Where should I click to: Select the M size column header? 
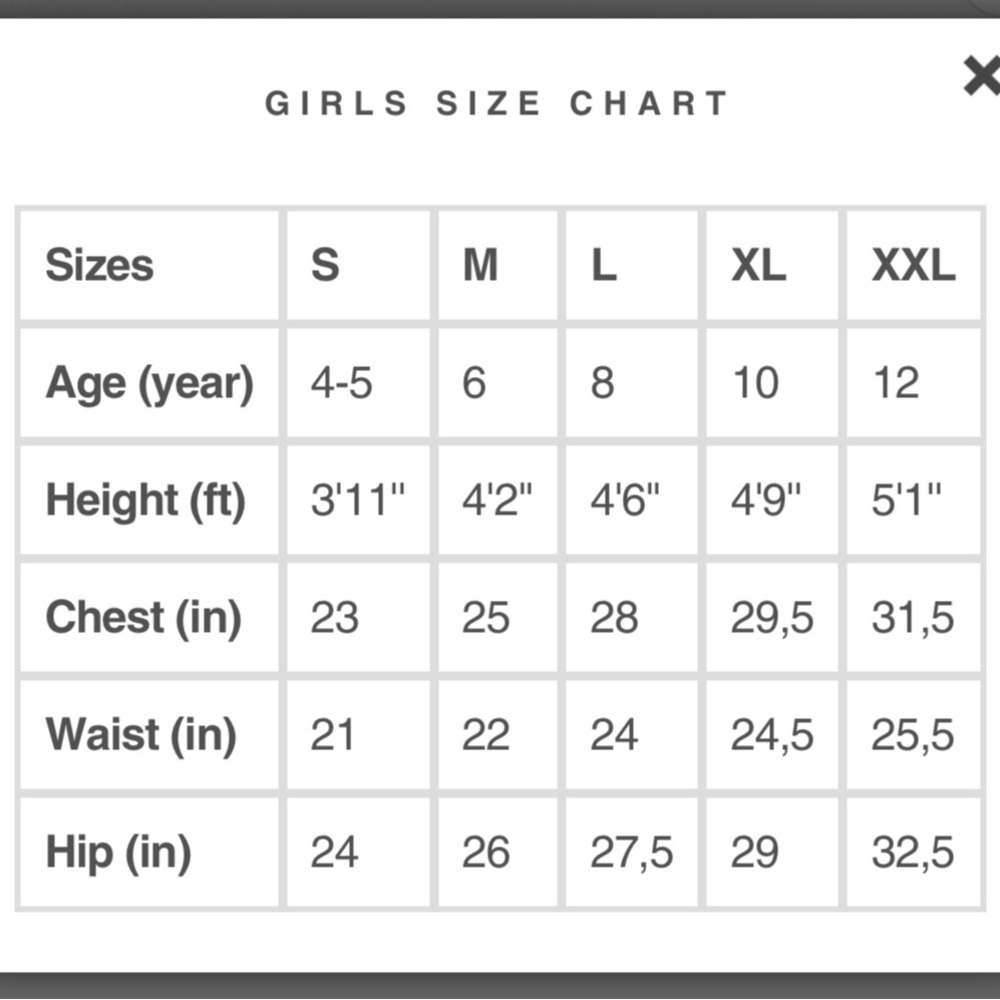pyautogui.click(x=497, y=265)
